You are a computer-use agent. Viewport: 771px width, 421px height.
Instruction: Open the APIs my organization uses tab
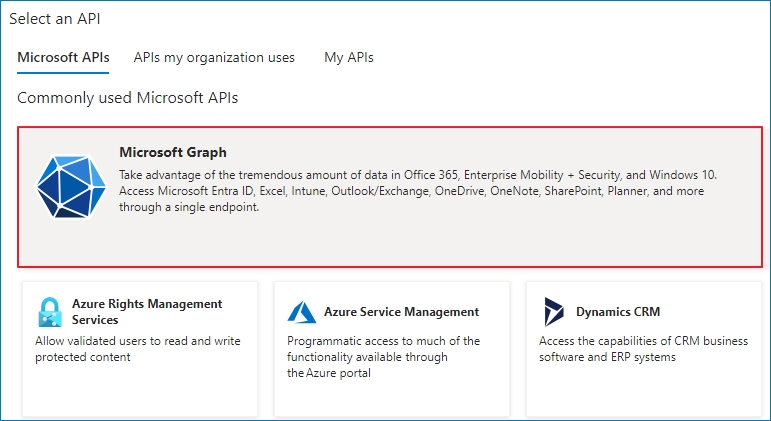[x=214, y=58]
